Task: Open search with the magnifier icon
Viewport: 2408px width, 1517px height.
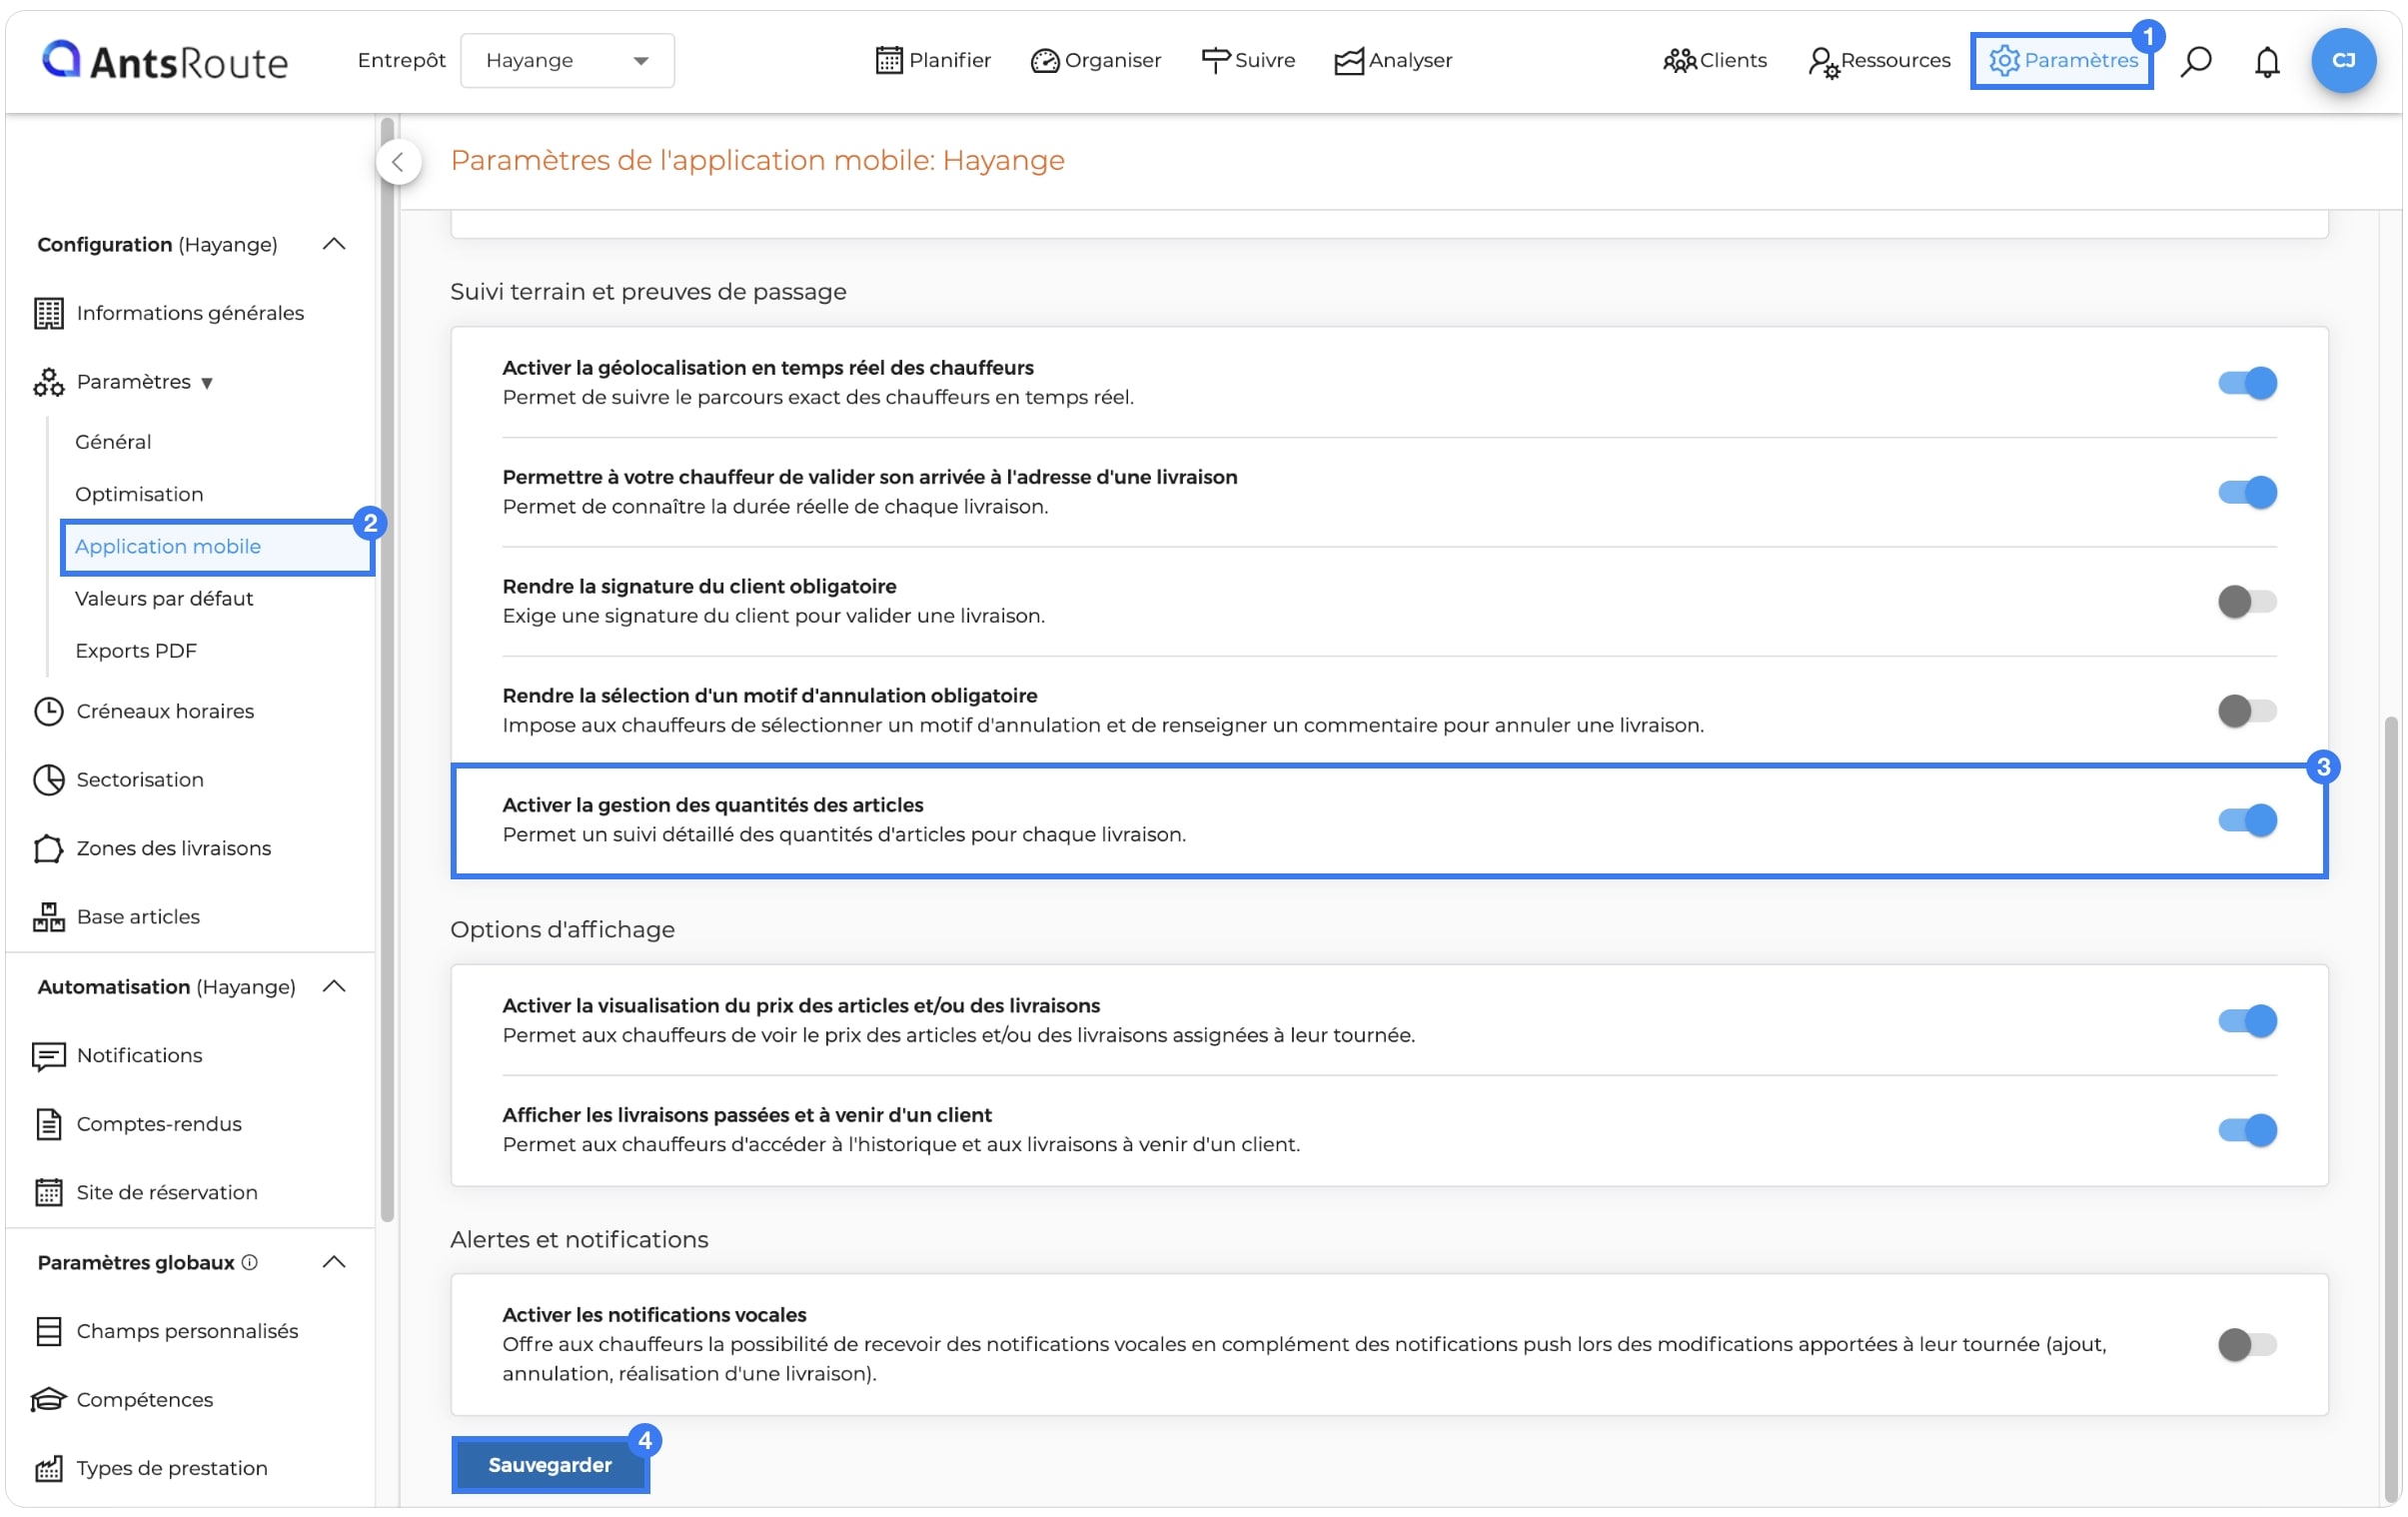Action: [2196, 61]
